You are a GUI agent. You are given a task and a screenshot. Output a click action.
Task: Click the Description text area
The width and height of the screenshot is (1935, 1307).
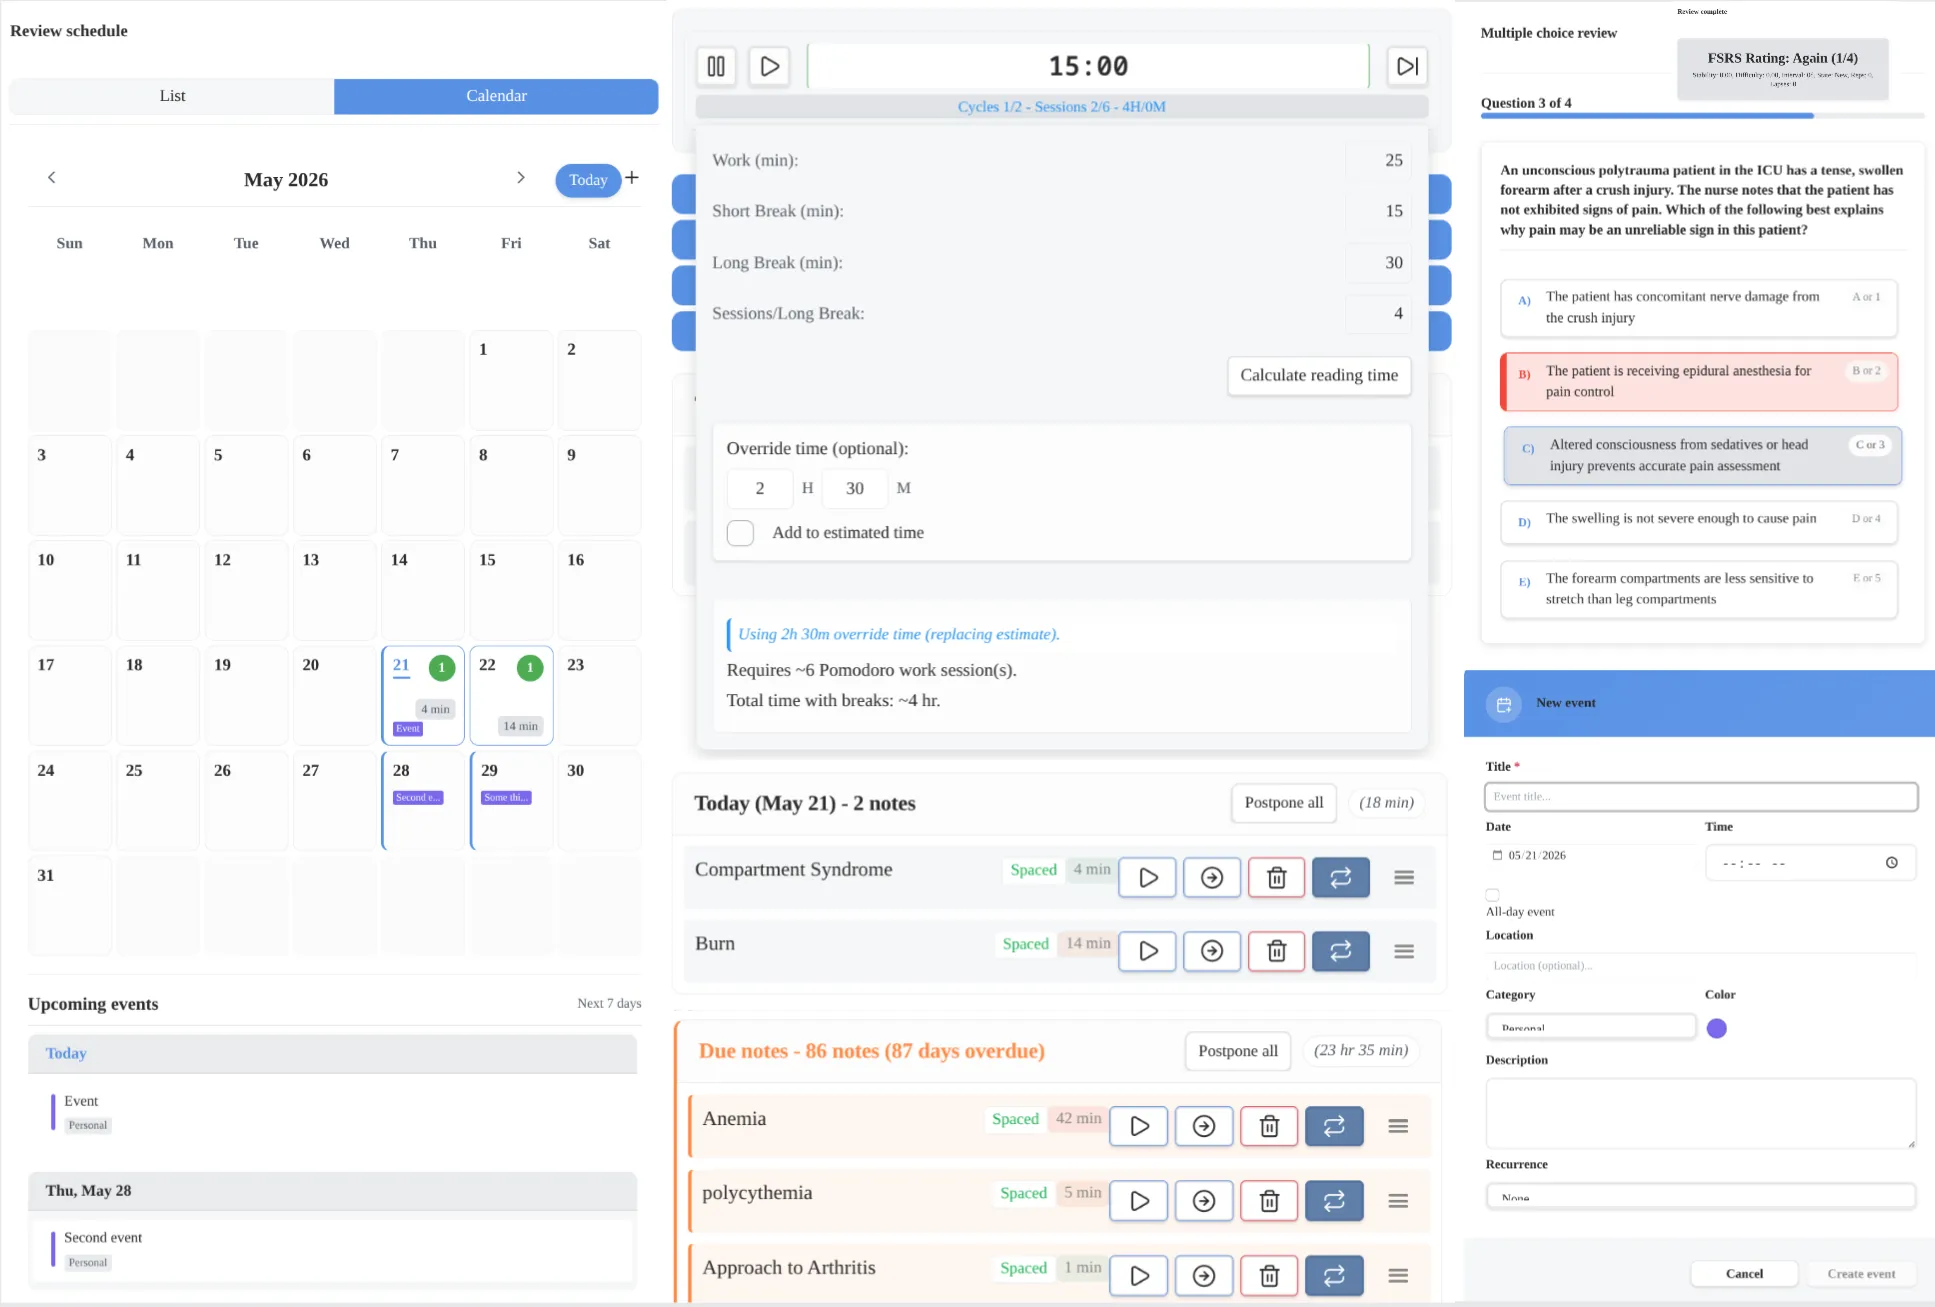pos(1701,1113)
